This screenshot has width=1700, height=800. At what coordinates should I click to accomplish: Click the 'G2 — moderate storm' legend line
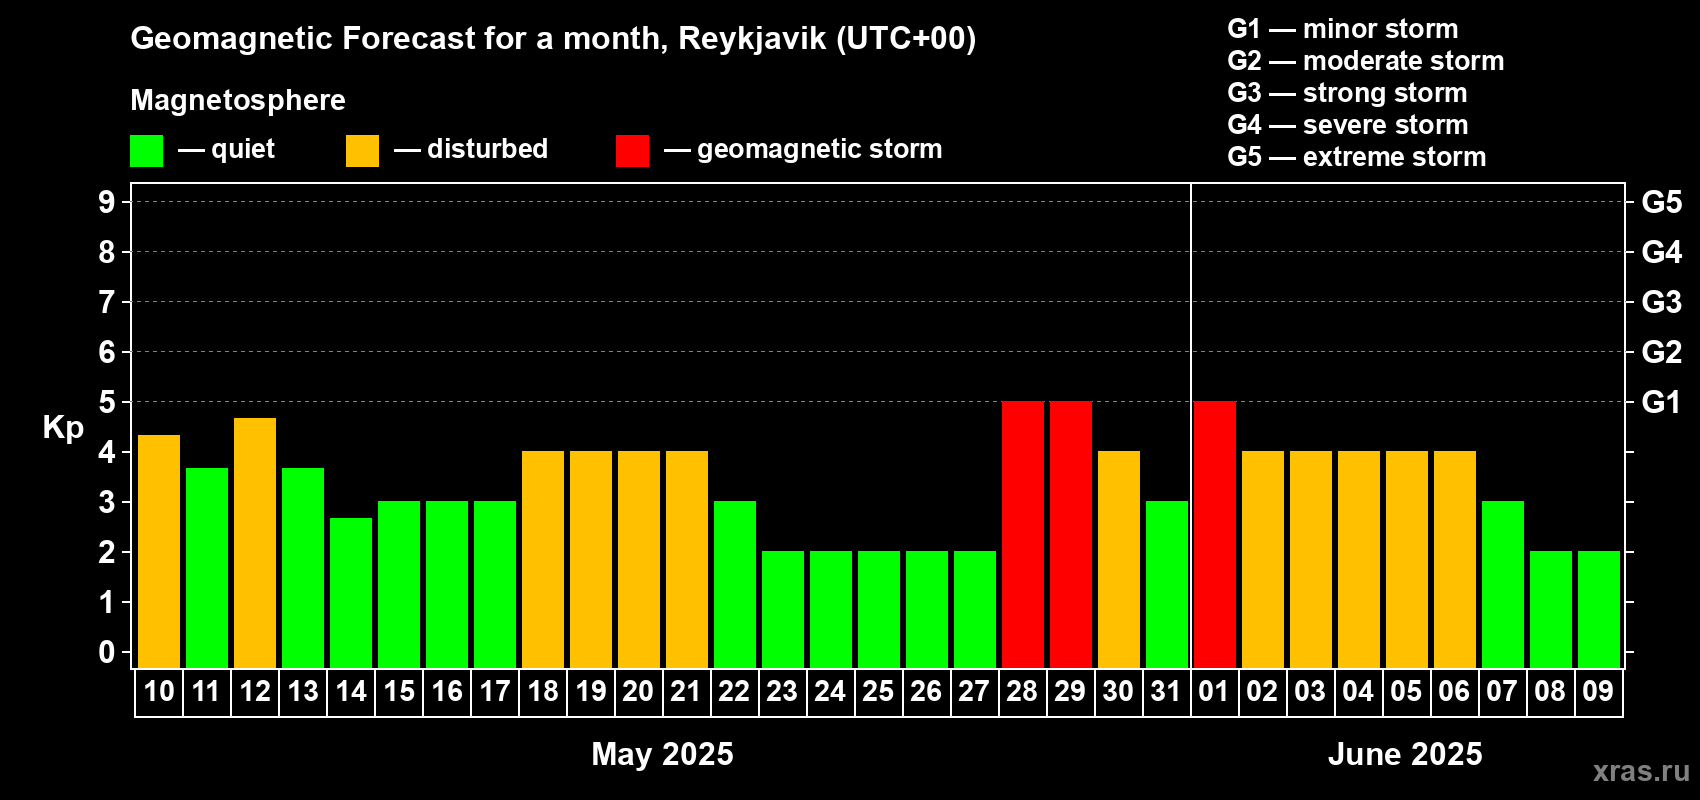coord(1366,61)
